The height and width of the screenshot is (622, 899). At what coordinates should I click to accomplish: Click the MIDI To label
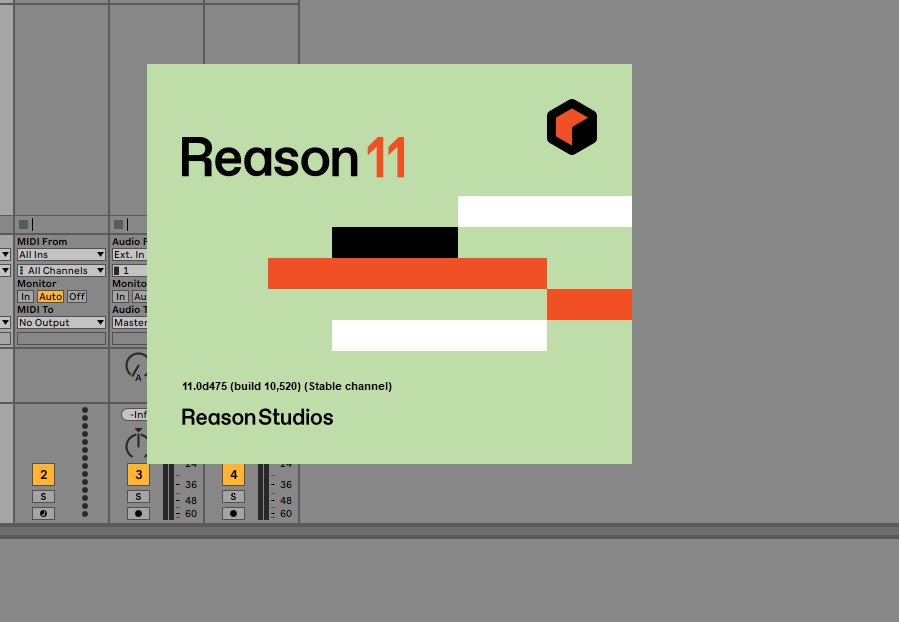pos(35,310)
